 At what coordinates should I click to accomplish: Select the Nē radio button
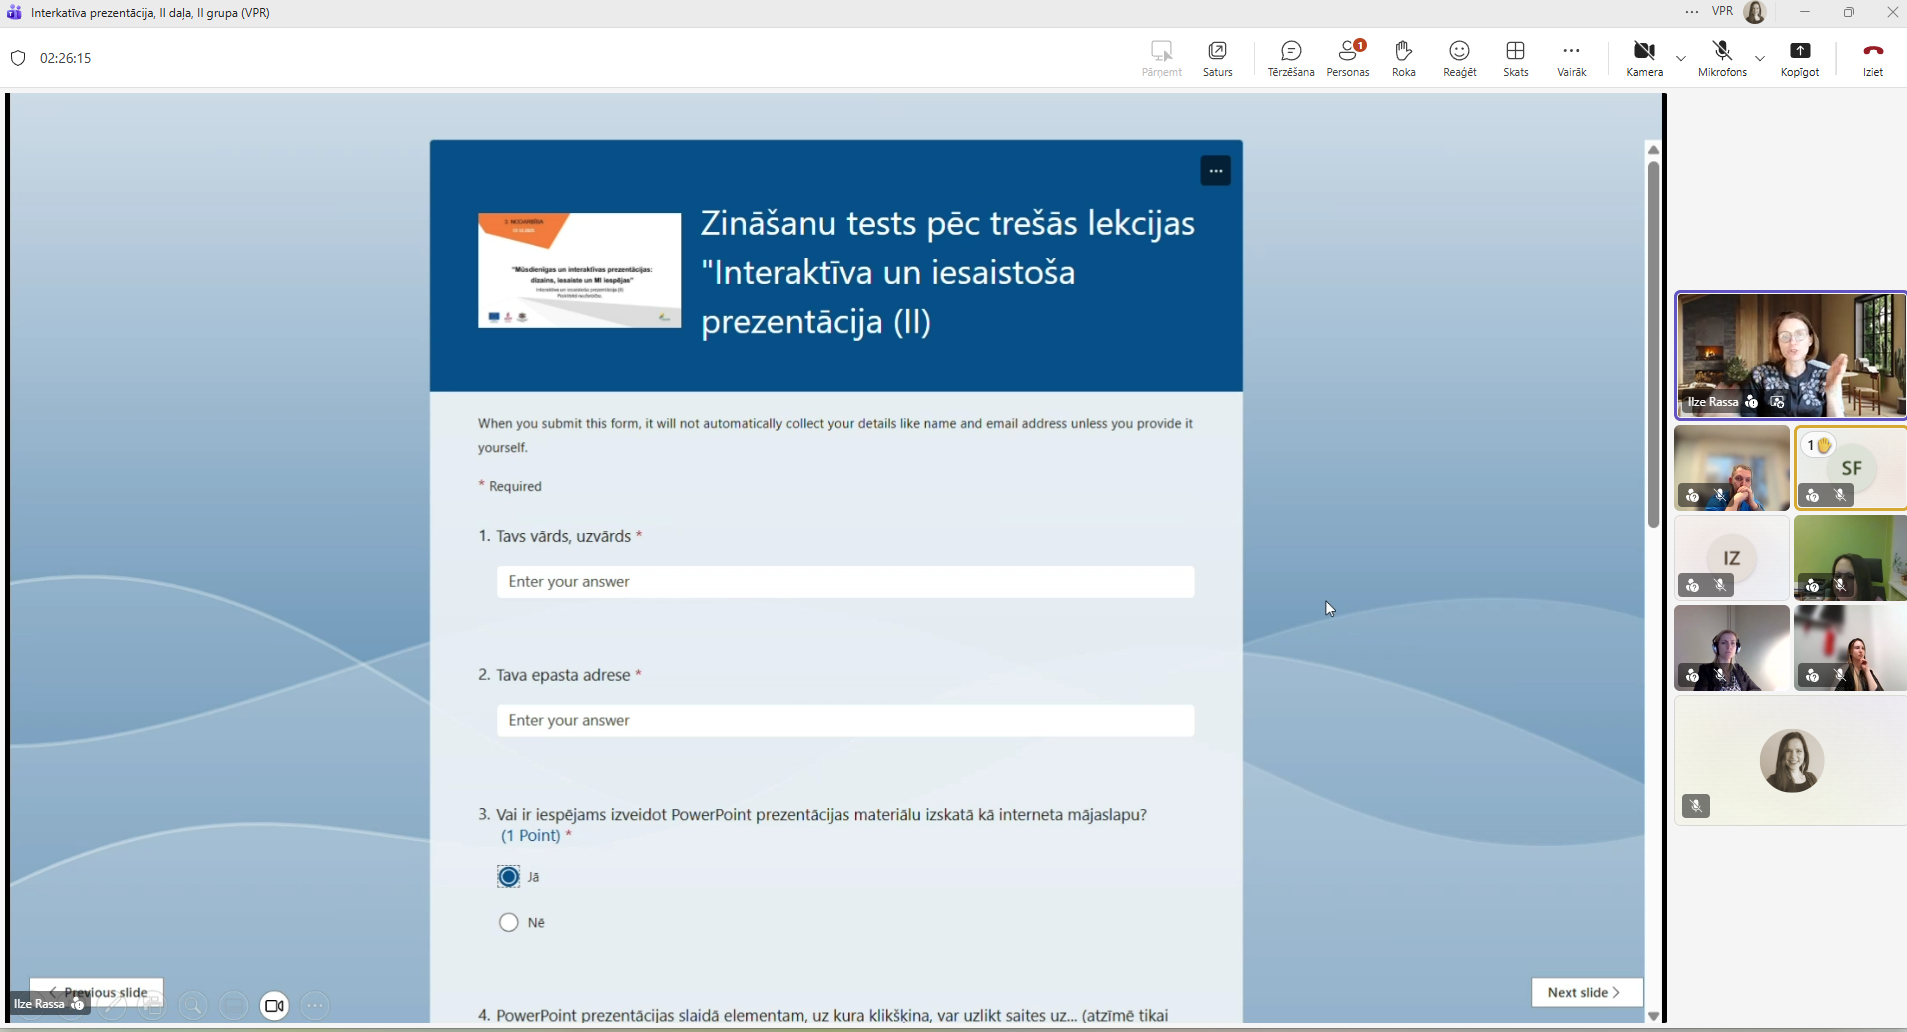508,922
